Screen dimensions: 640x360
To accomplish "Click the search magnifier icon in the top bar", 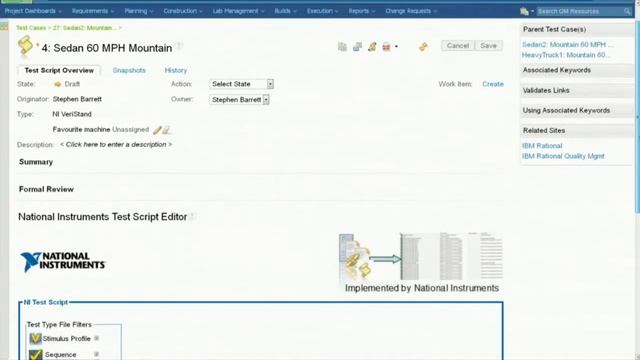I will click(627, 11).
